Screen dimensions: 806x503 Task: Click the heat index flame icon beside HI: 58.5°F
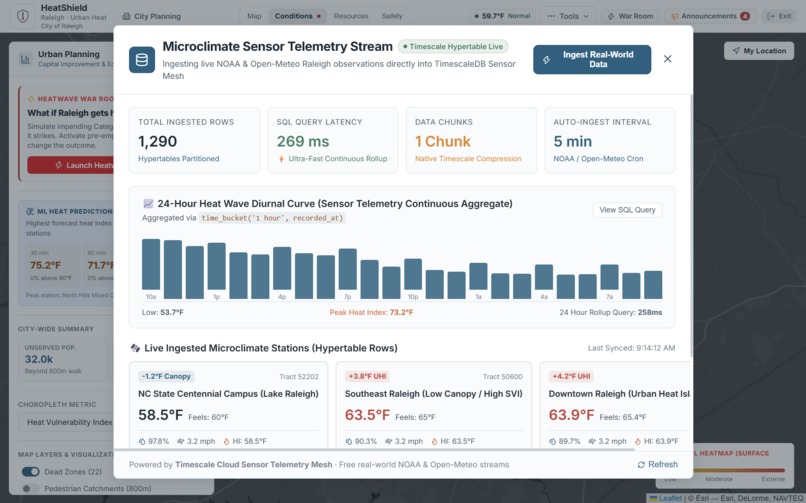226,441
